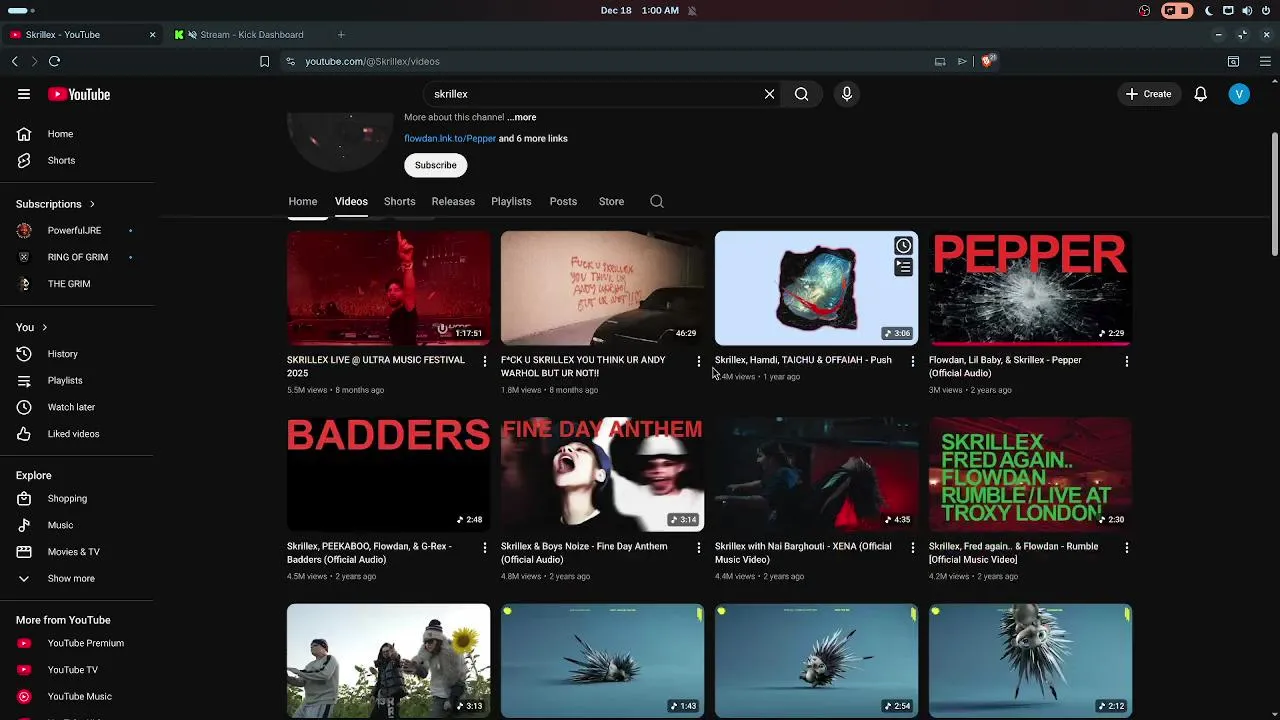The height and width of the screenshot is (720, 1280).
Task: Go to the YouTube logo home
Action: click(x=79, y=94)
